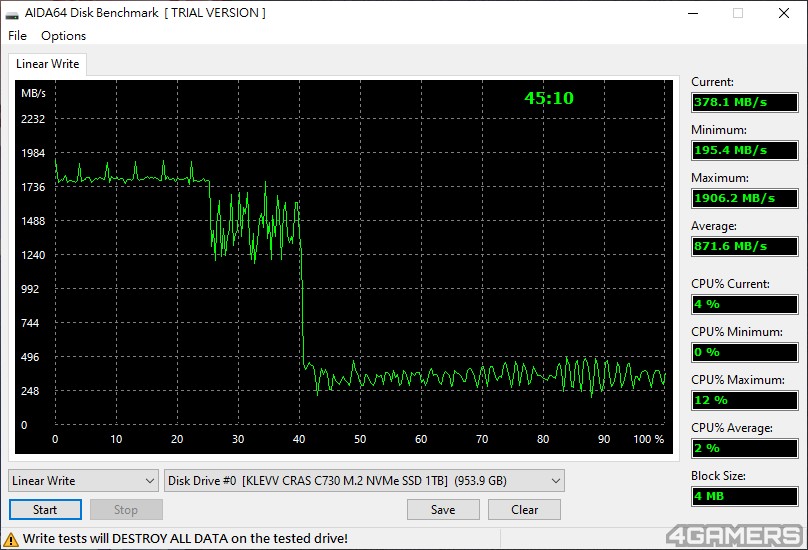Click the CPU% Minimum 0 % value
The width and height of the screenshot is (808, 550).
coord(745,352)
